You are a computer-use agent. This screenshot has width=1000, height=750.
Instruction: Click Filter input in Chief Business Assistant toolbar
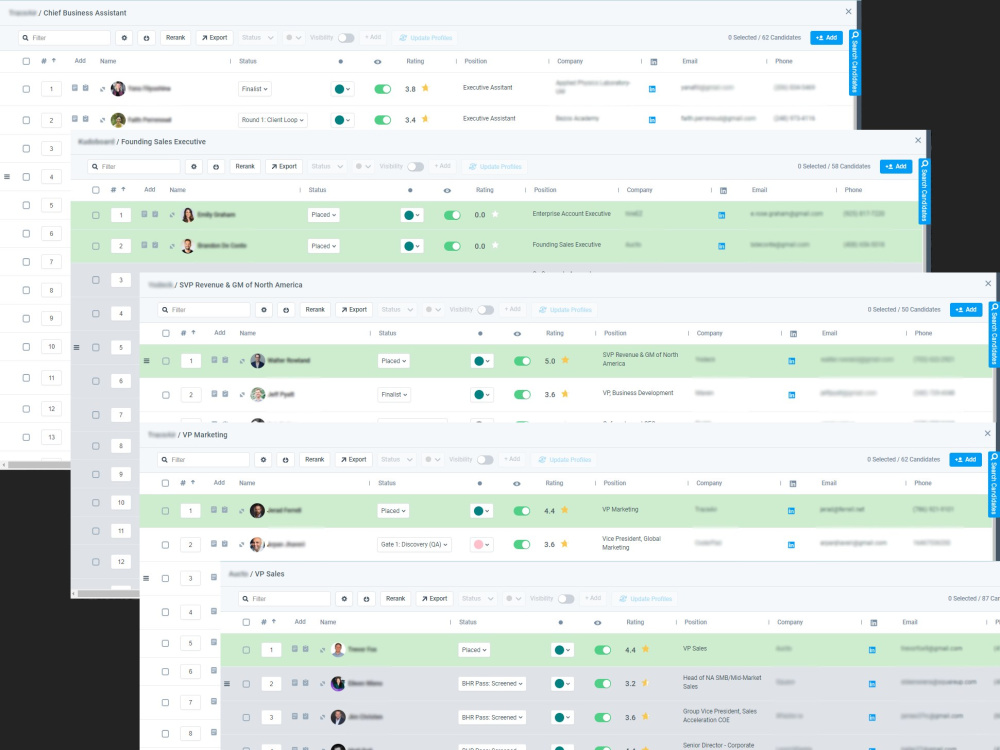point(64,38)
